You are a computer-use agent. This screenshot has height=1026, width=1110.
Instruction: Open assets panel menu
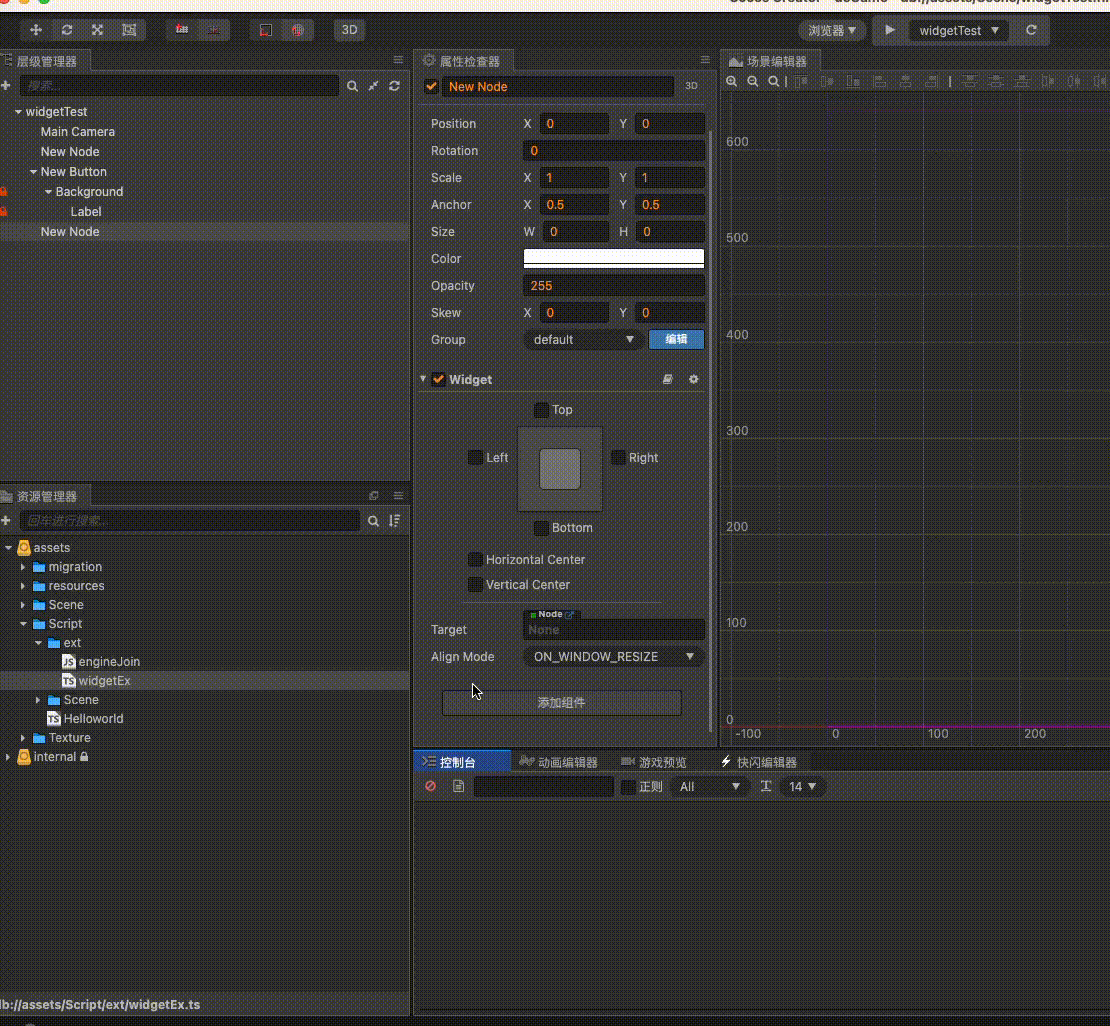[x=398, y=496]
